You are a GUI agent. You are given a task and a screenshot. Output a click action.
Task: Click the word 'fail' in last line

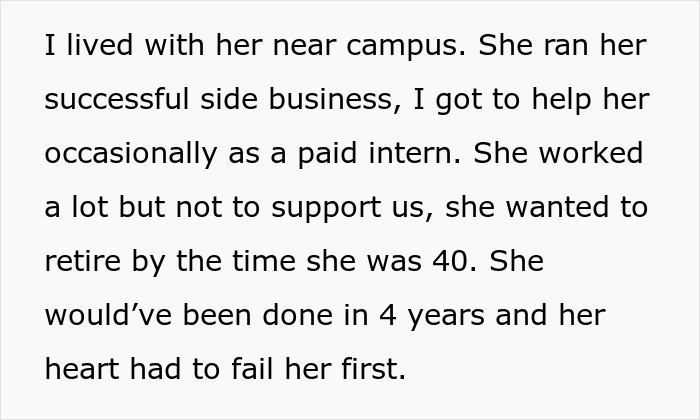pyautogui.click(x=252, y=369)
